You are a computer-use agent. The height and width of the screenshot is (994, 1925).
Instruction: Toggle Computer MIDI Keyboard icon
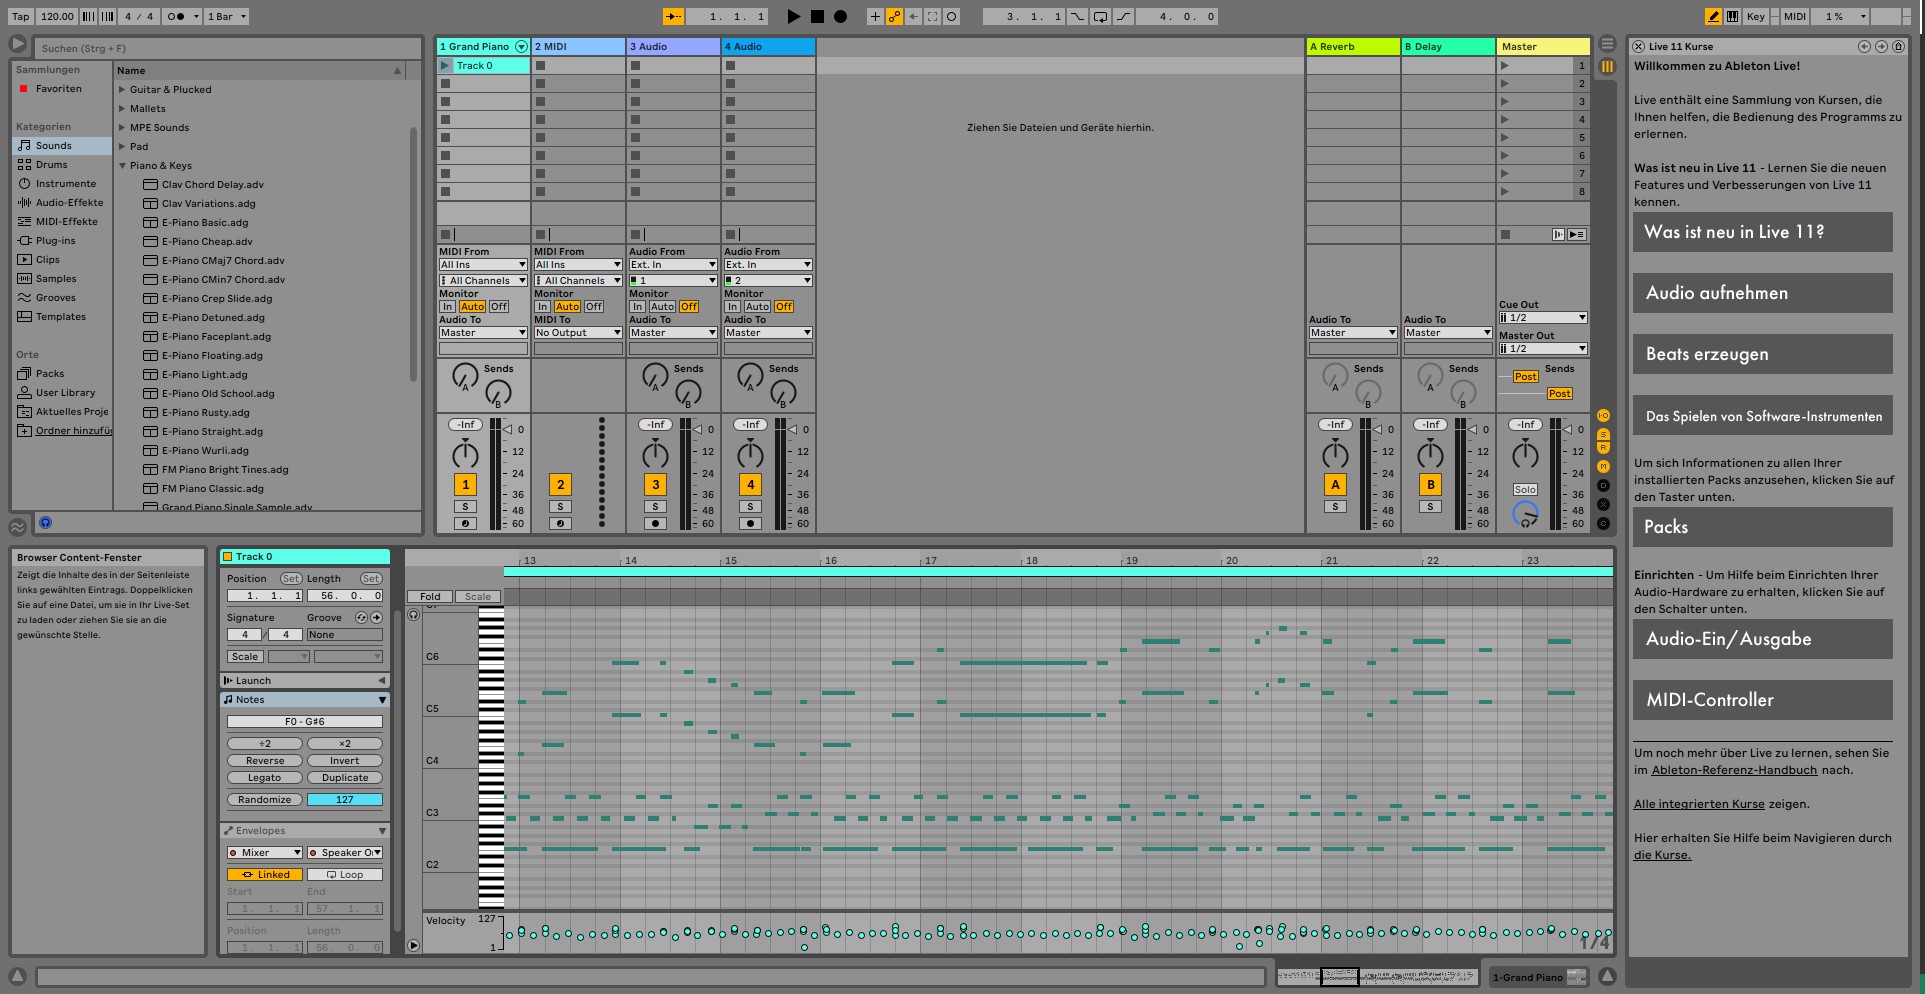(1732, 16)
